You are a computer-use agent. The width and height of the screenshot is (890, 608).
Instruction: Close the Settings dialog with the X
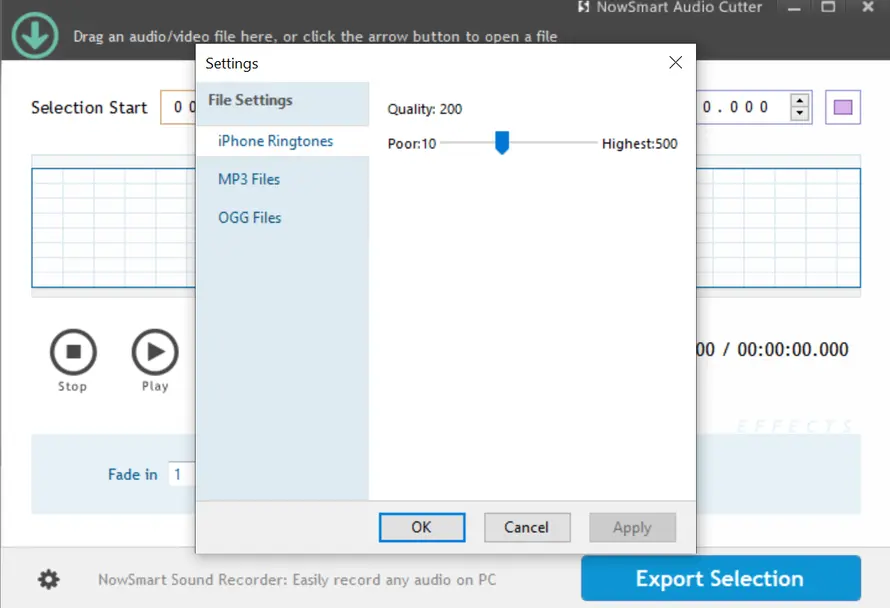click(x=675, y=62)
